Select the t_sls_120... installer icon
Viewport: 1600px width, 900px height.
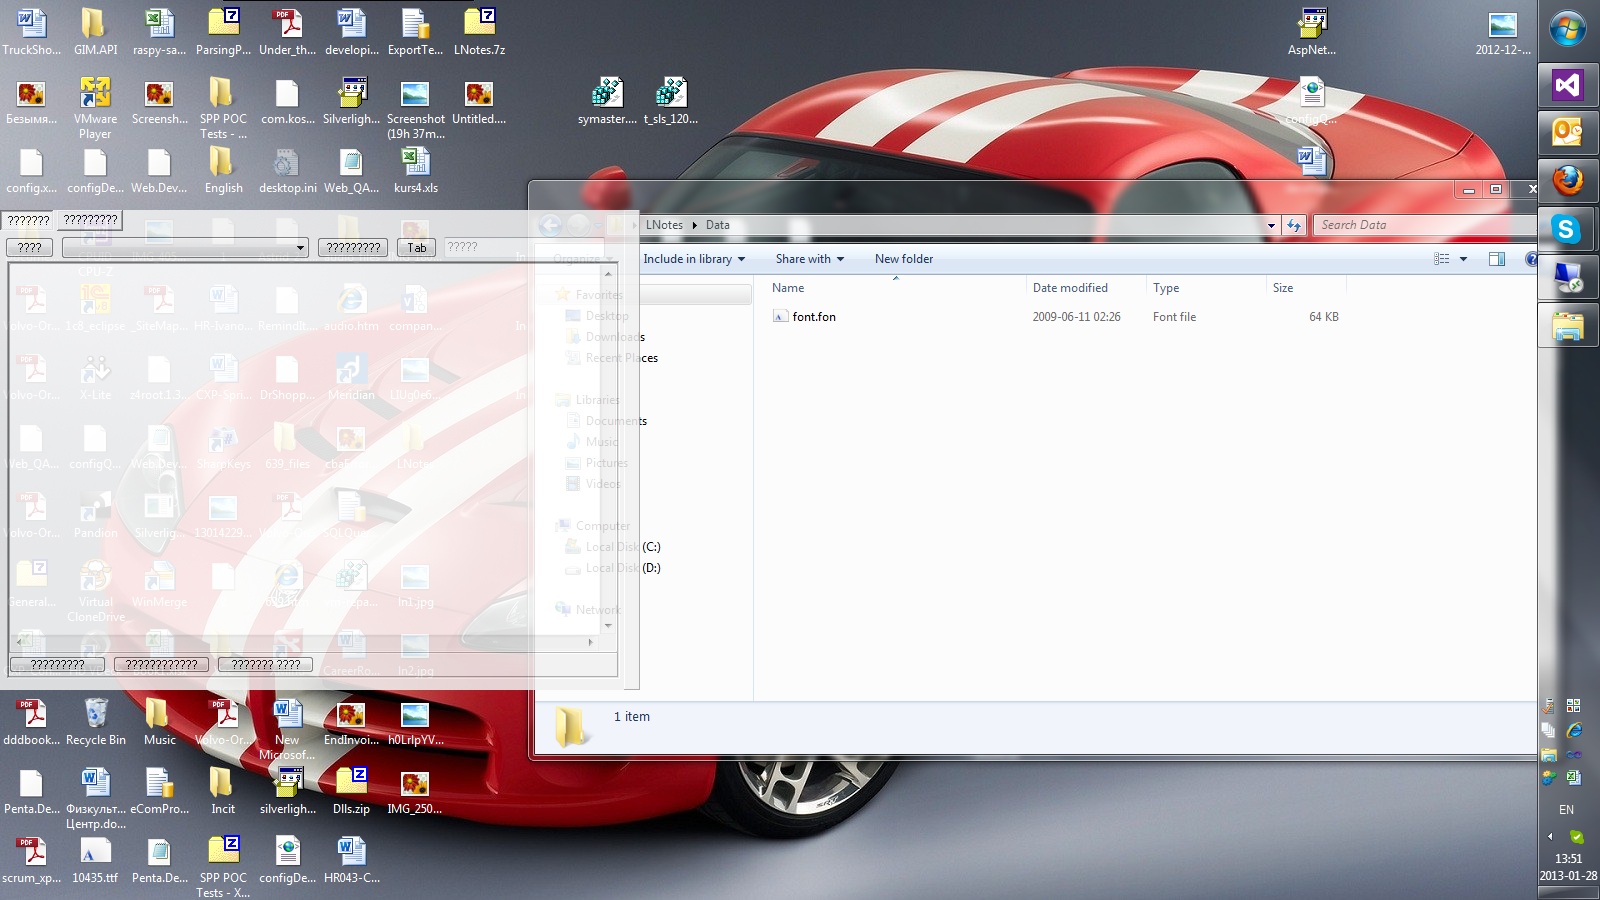pos(671,101)
